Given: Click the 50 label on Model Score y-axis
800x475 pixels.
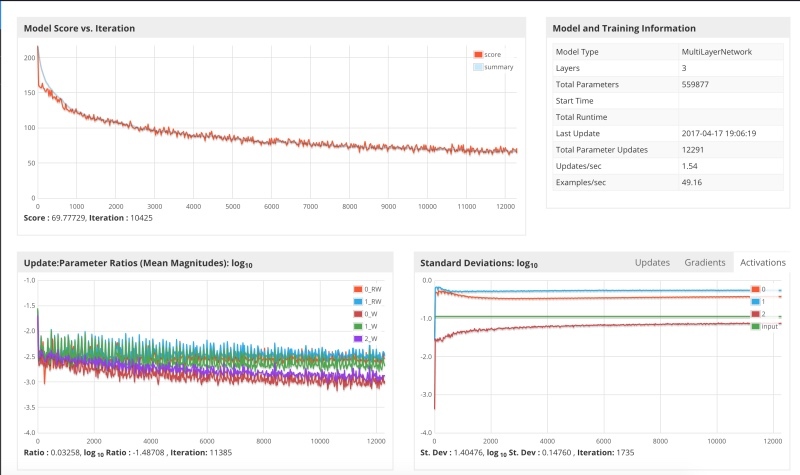Looking at the screenshot, I should coord(31,163).
